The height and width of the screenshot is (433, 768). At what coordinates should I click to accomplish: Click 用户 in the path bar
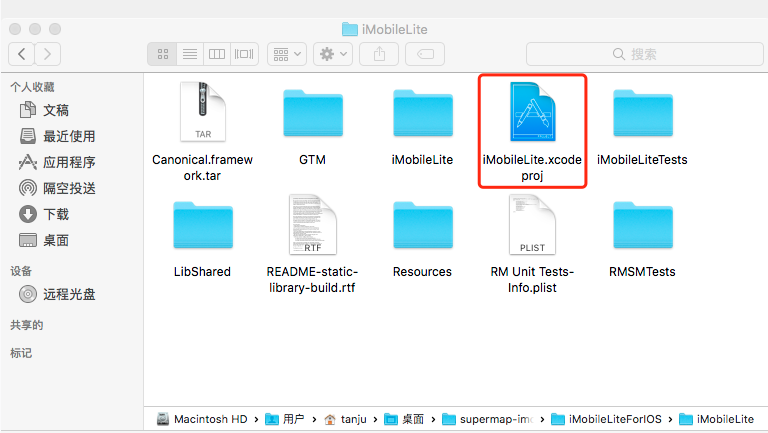pyautogui.click(x=285, y=419)
